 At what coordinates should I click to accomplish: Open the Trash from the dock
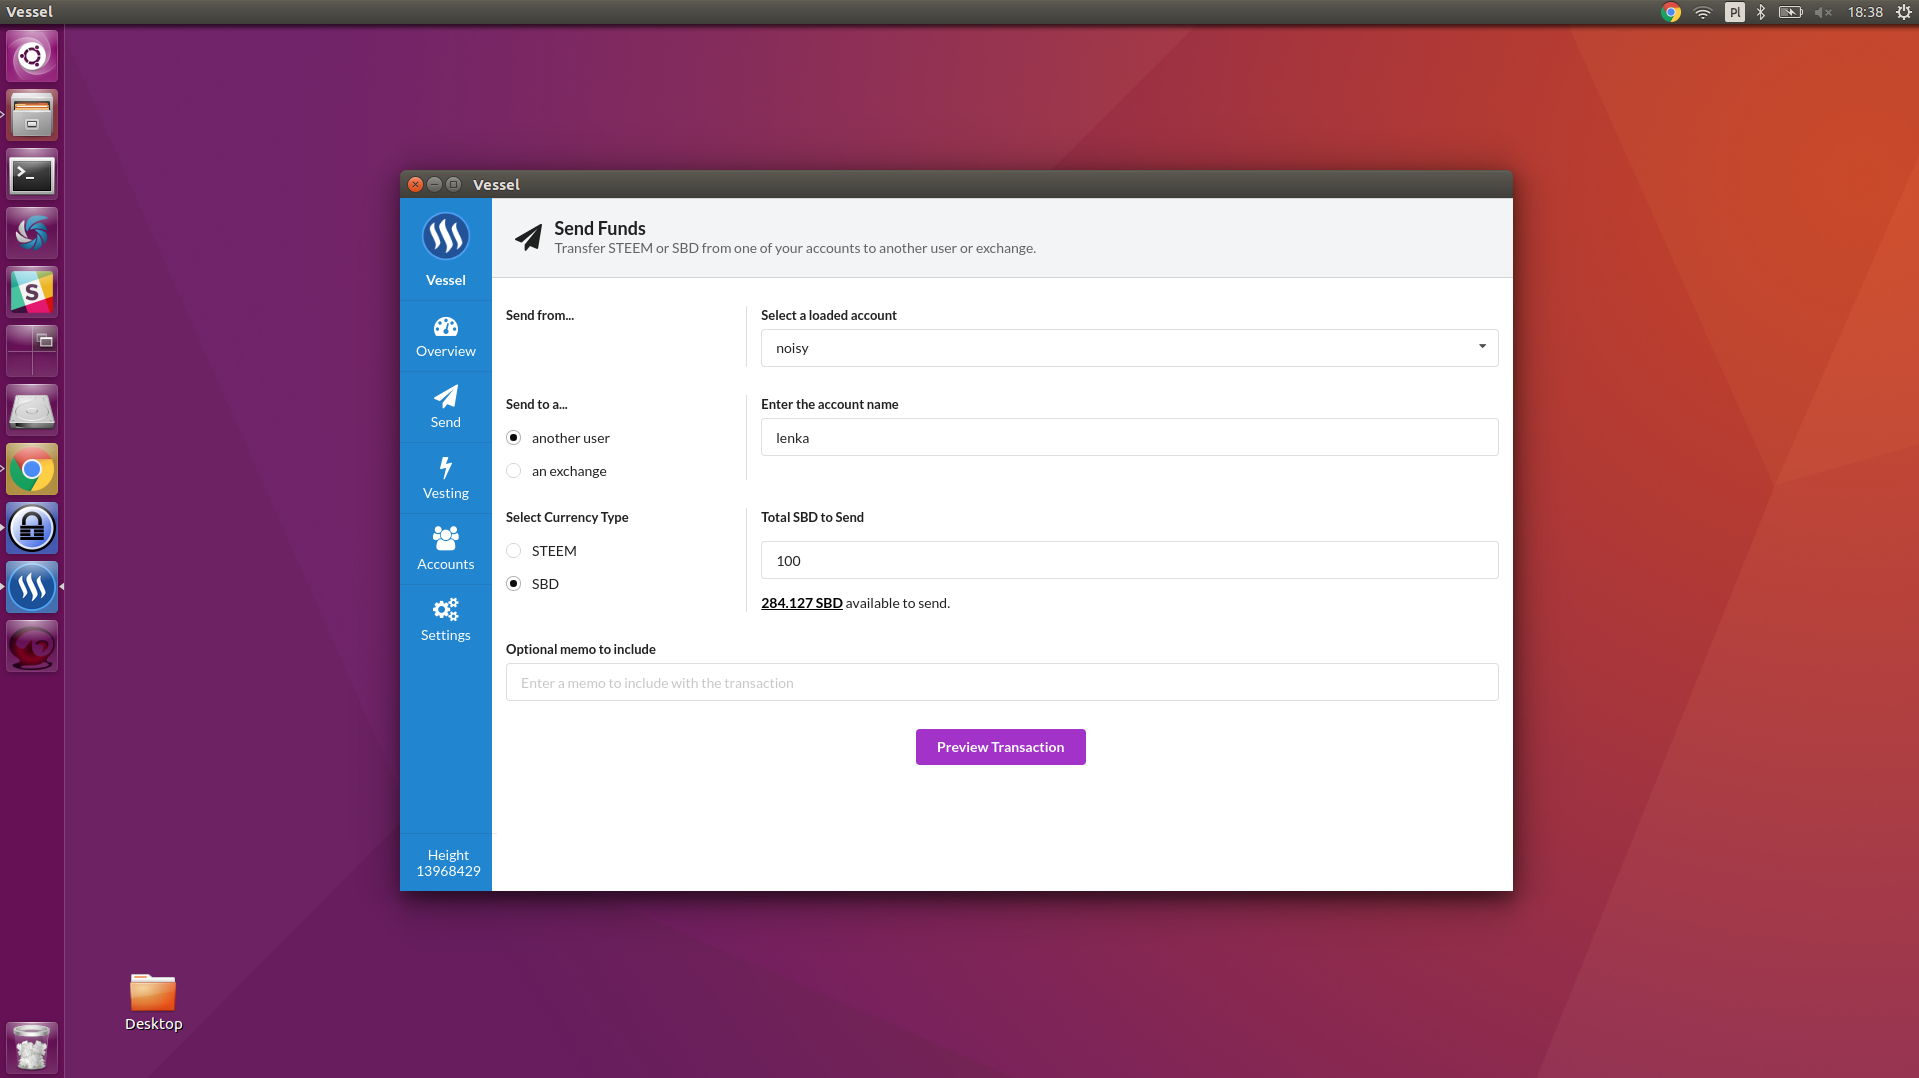click(32, 1047)
